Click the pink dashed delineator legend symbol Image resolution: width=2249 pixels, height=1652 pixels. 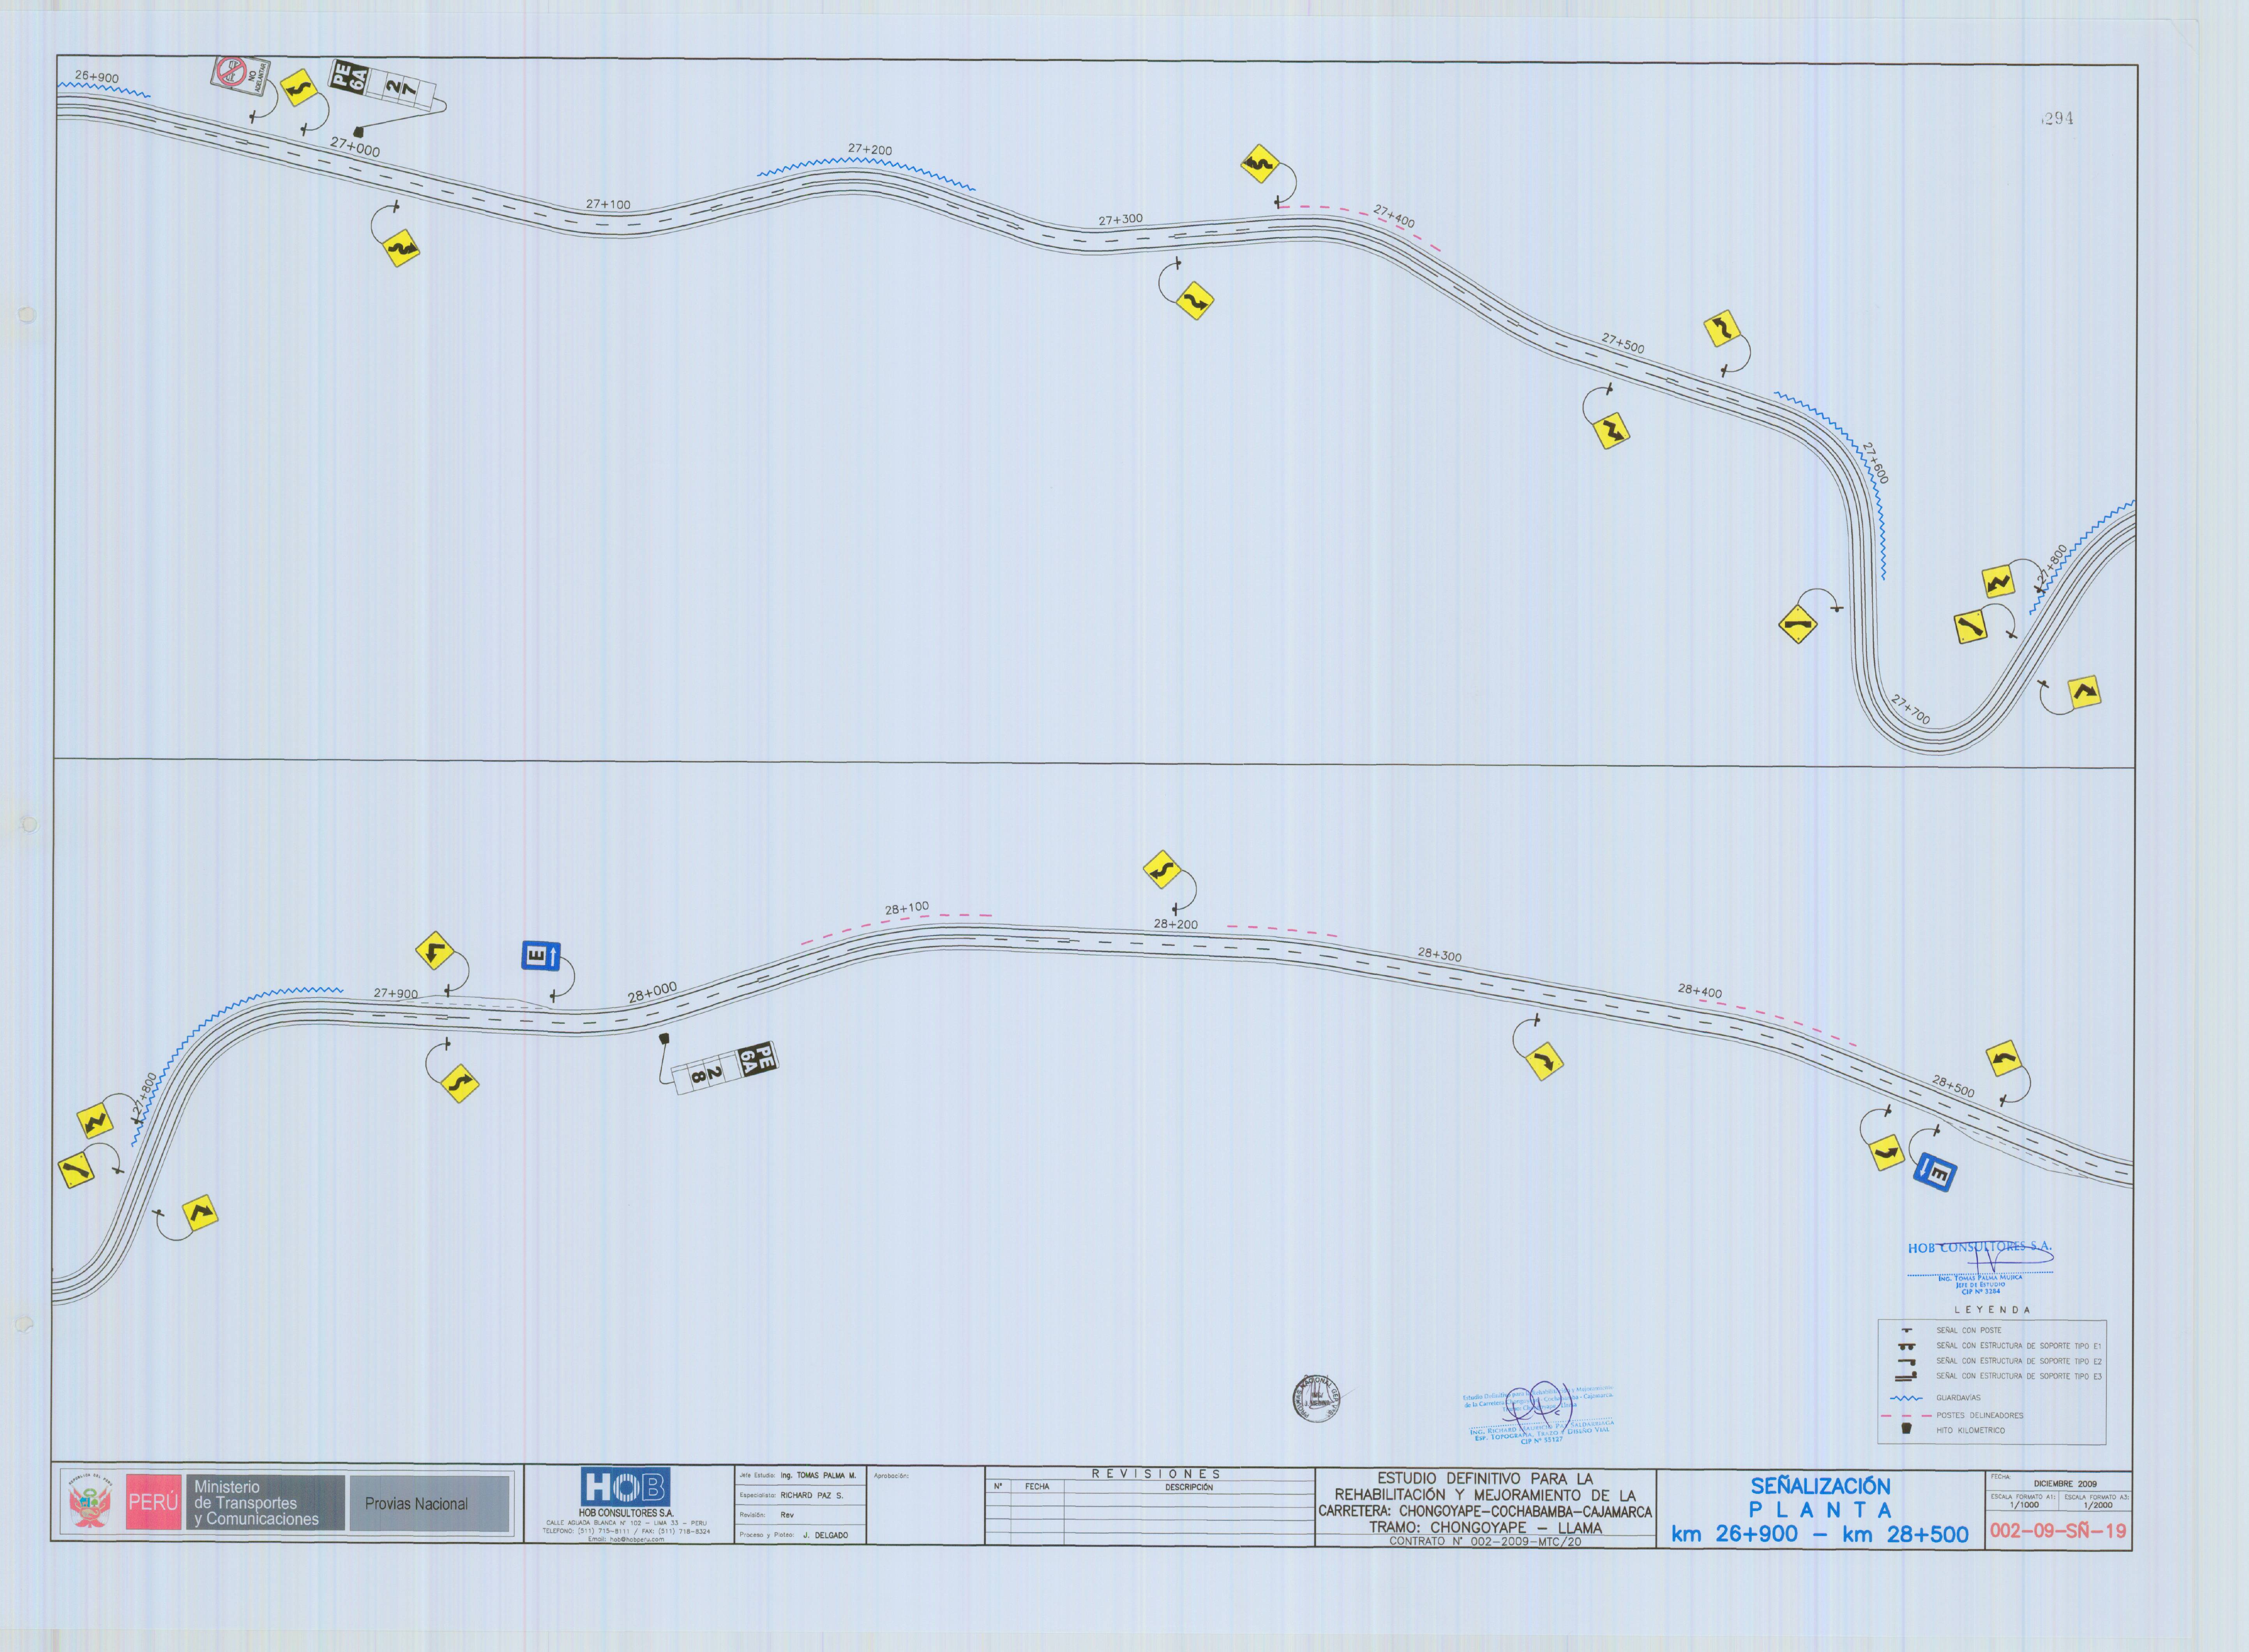[x=1906, y=1415]
